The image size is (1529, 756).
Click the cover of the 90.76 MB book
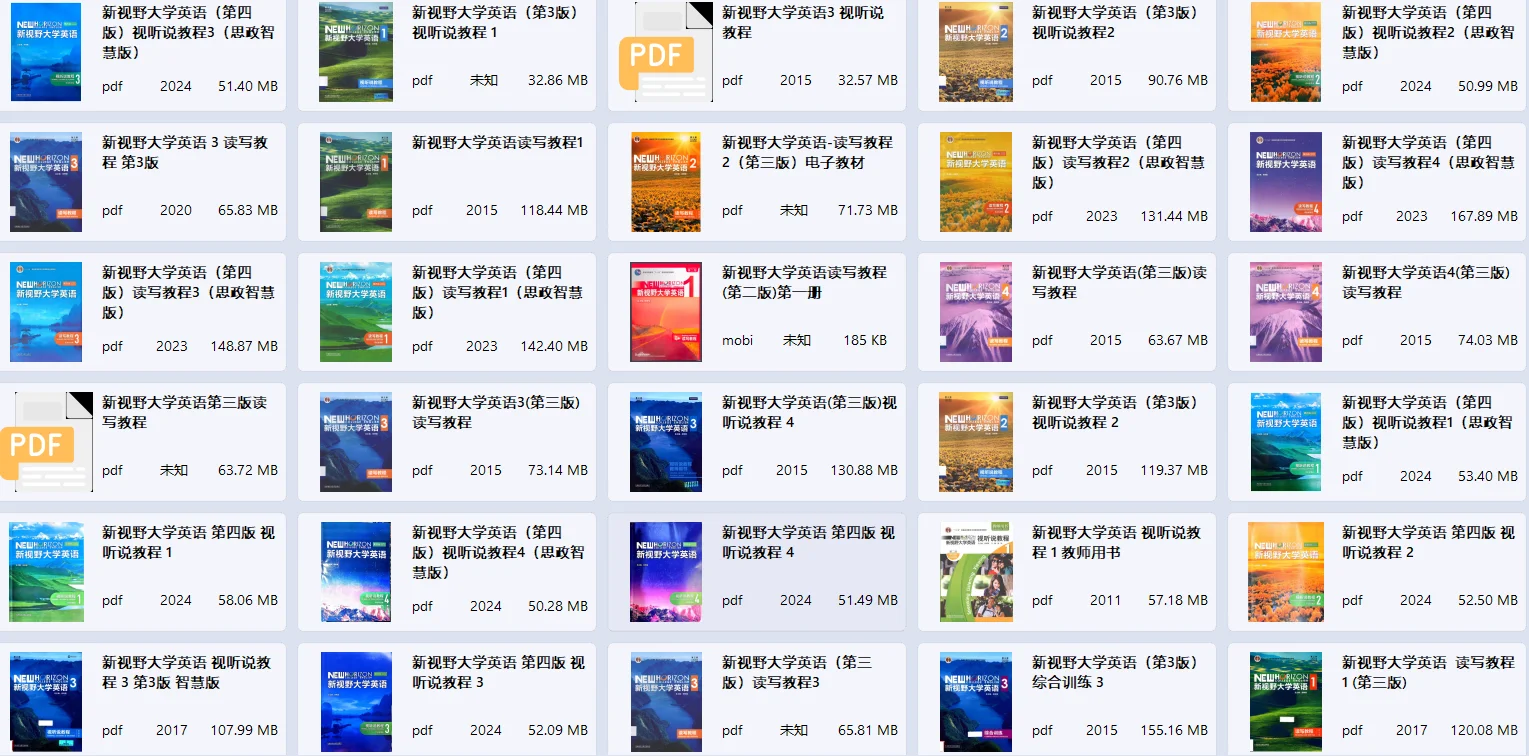pos(976,52)
